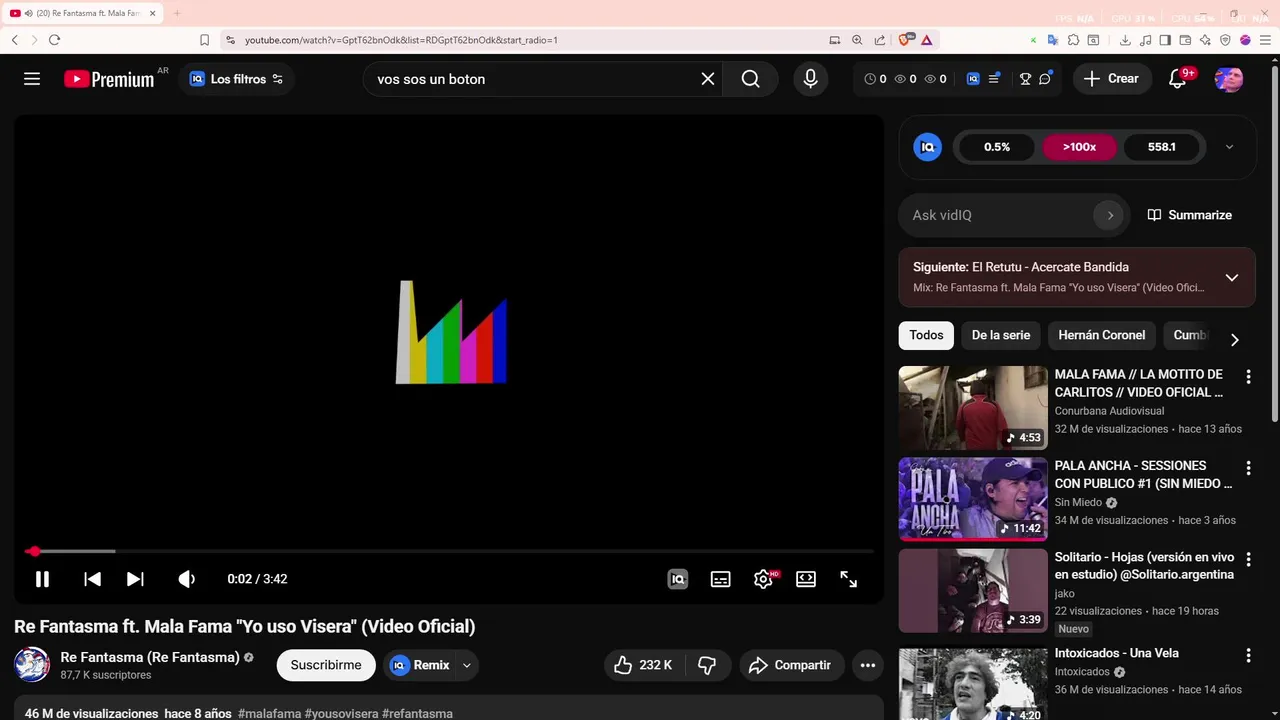Open the Brave Shields lion icon
This screenshot has height=720, width=1280.
pyautogui.click(x=905, y=40)
